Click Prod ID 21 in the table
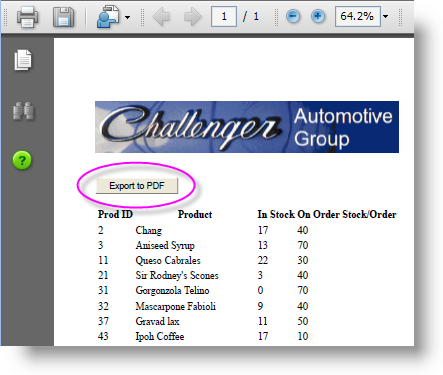Viewport: 443px width, 375px height. (x=103, y=275)
